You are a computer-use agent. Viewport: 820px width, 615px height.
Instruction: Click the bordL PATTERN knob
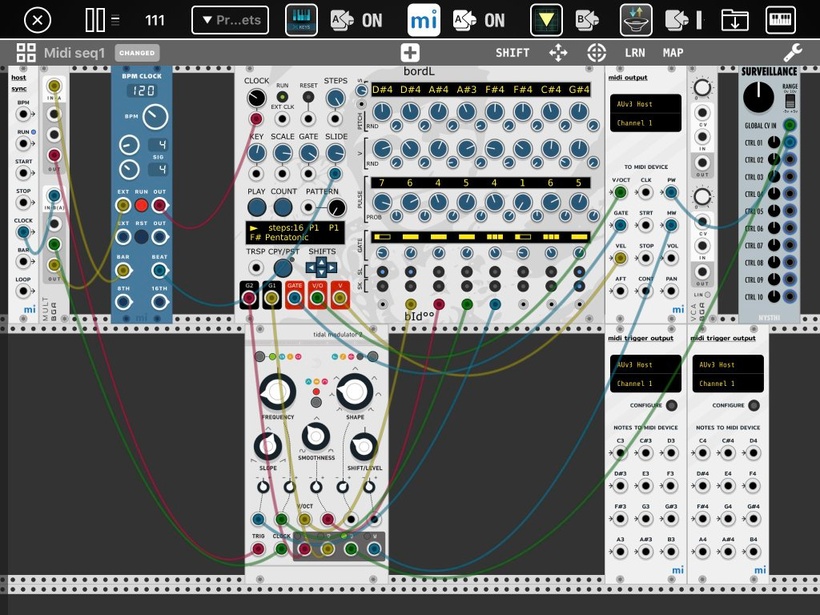click(x=337, y=208)
